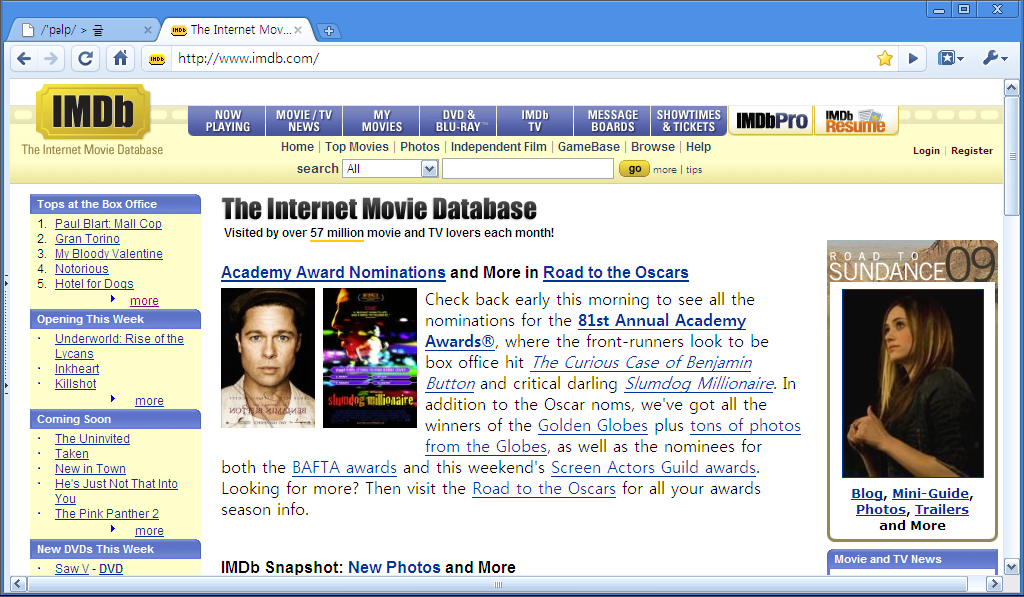Open the Showtimes & Tickets tab
The image size is (1024, 597).
(x=689, y=121)
